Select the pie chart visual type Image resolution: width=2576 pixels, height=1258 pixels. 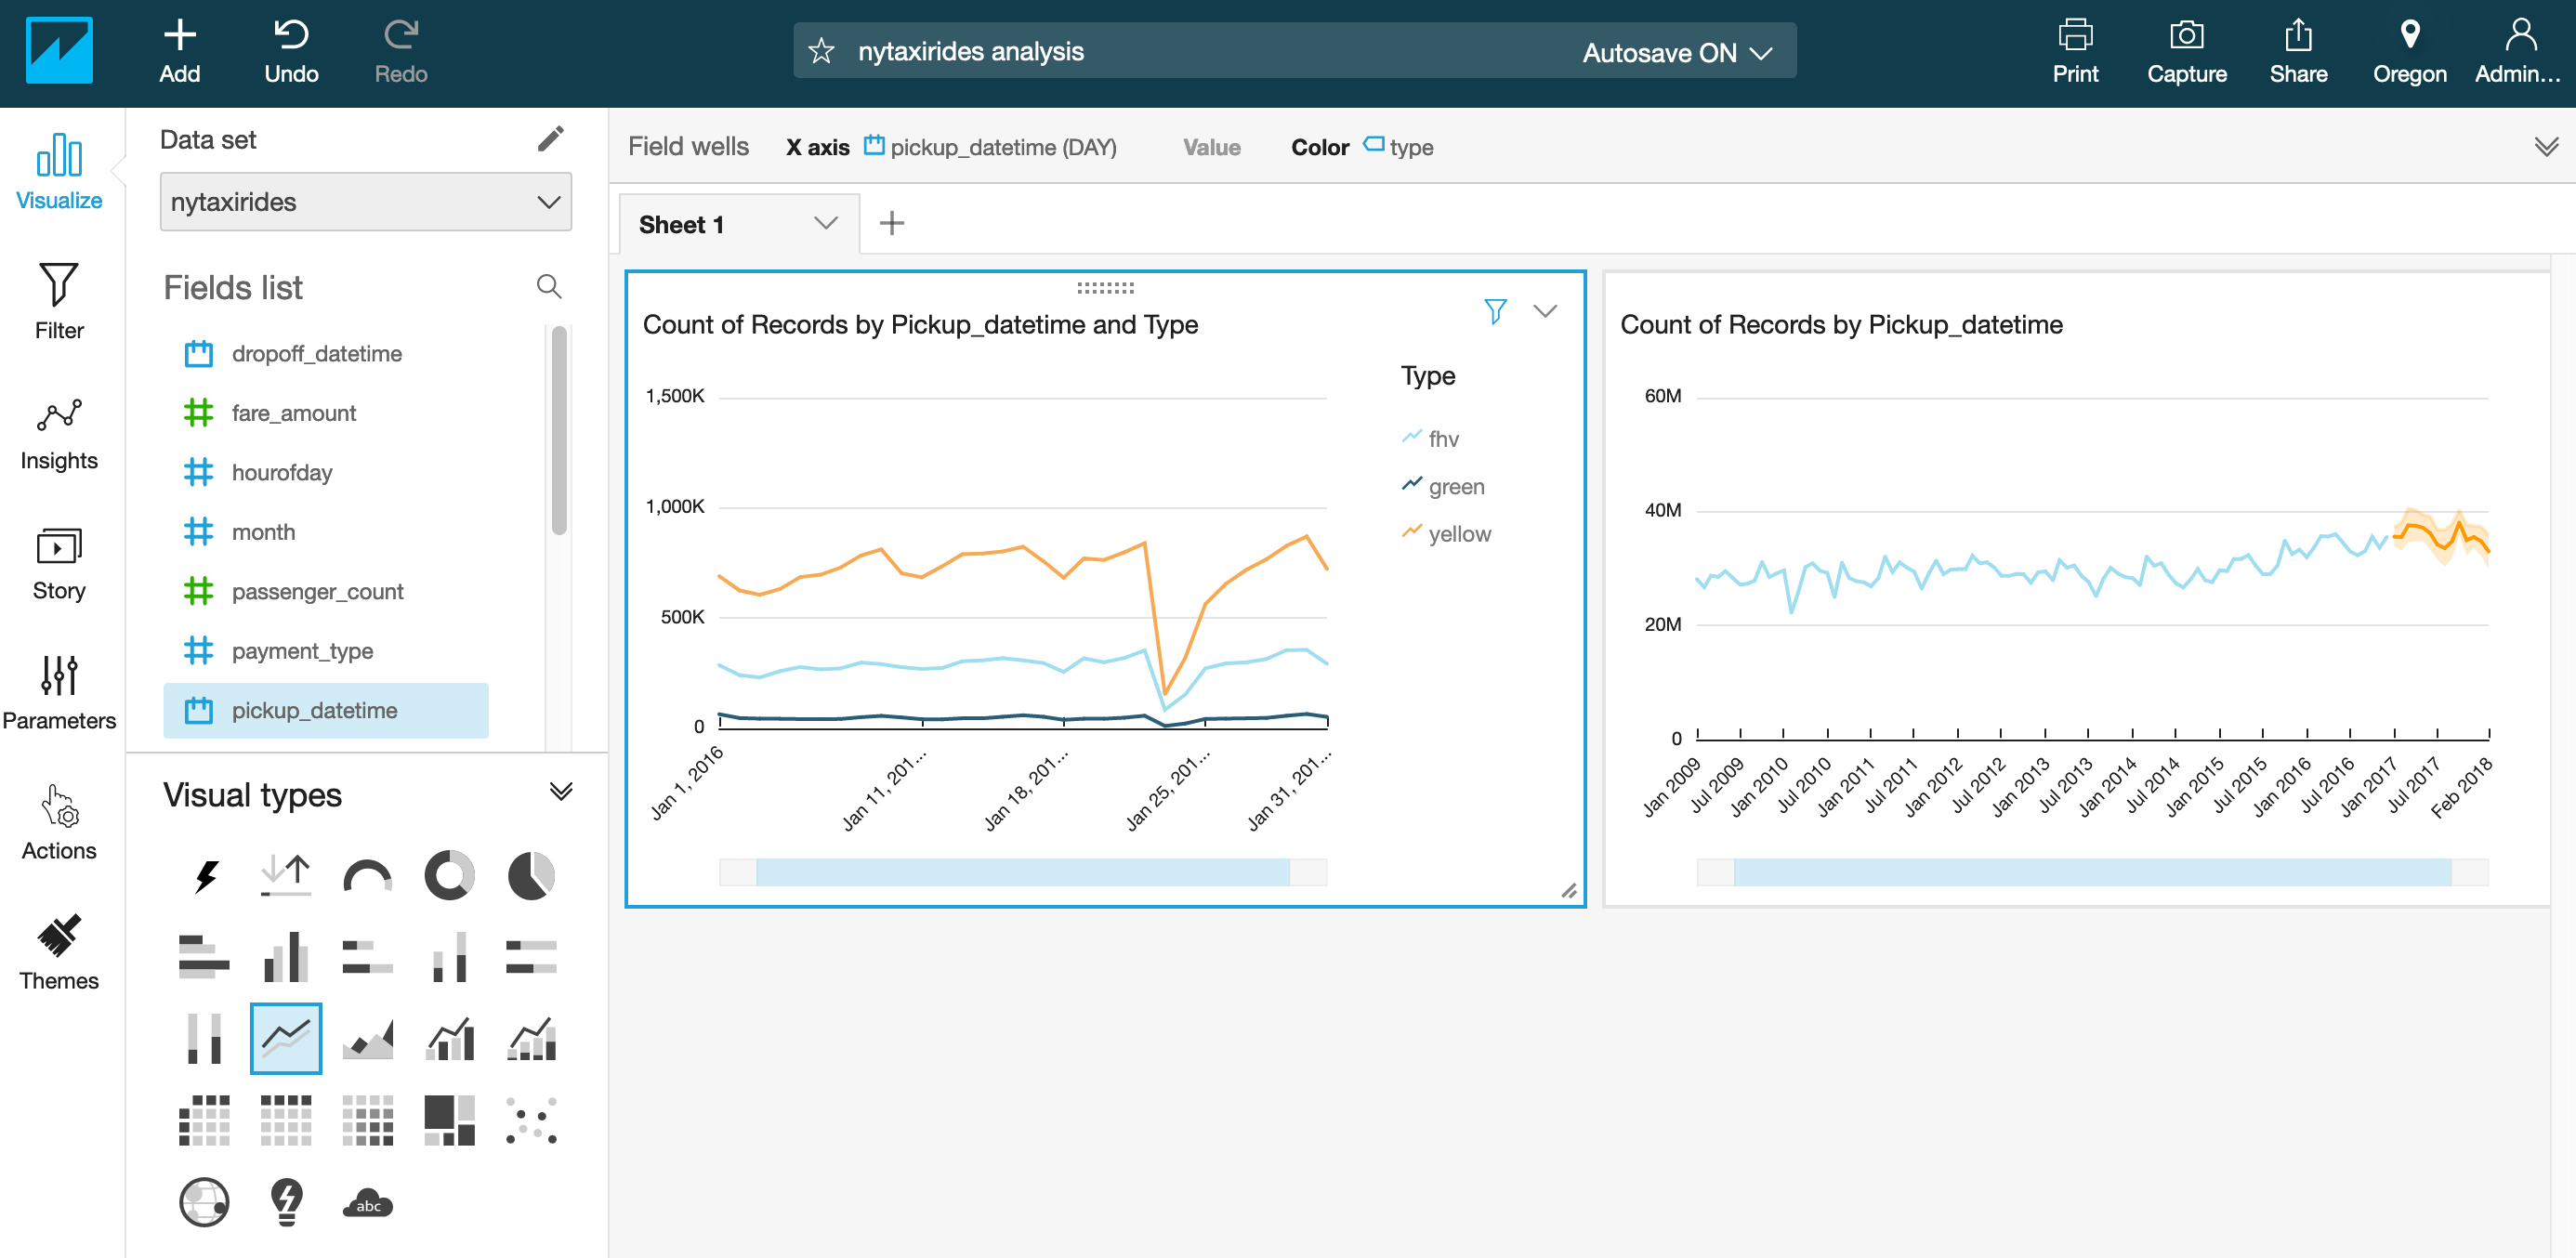tap(531, 876)
